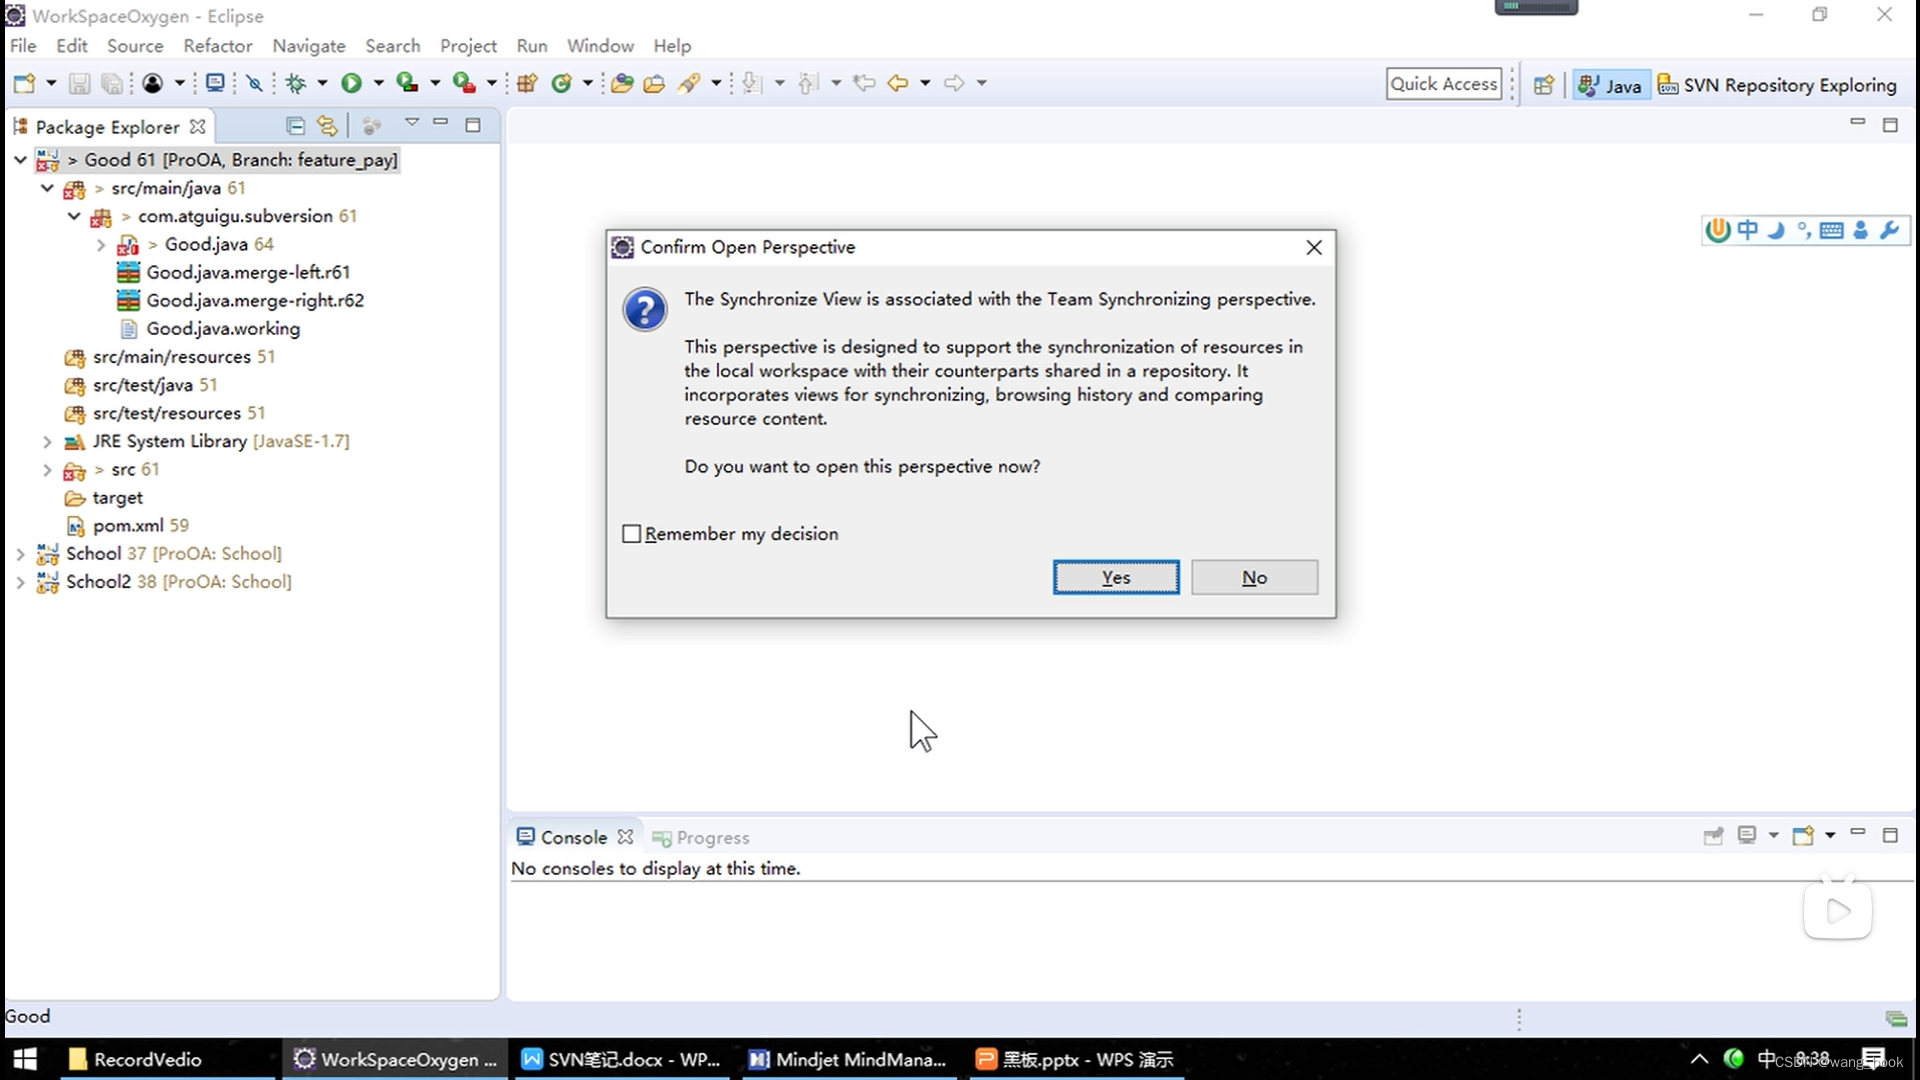
Task: Click the green Run icon
Action: pyautogui.click(x=351, y=83)
